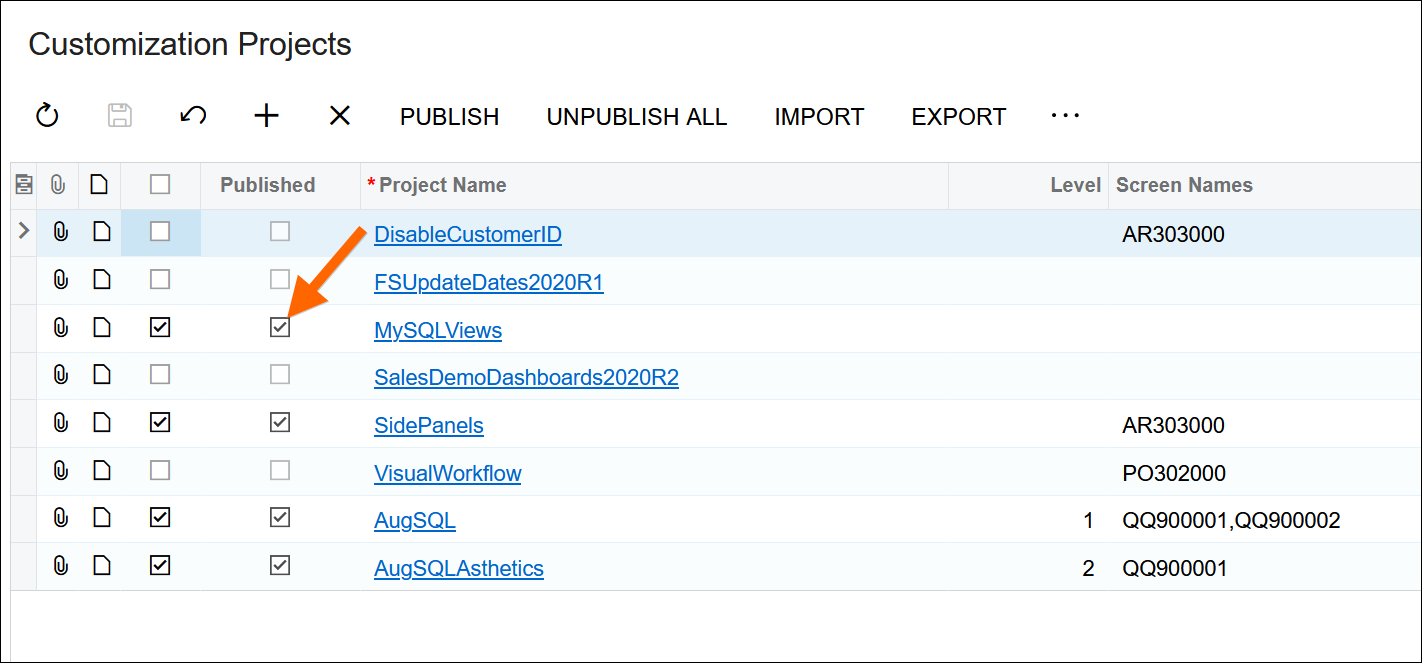Viewport: 1422px width, 663px height.
Task: Check selection box for VisualWorkflow
Action: tap(160, 470)
